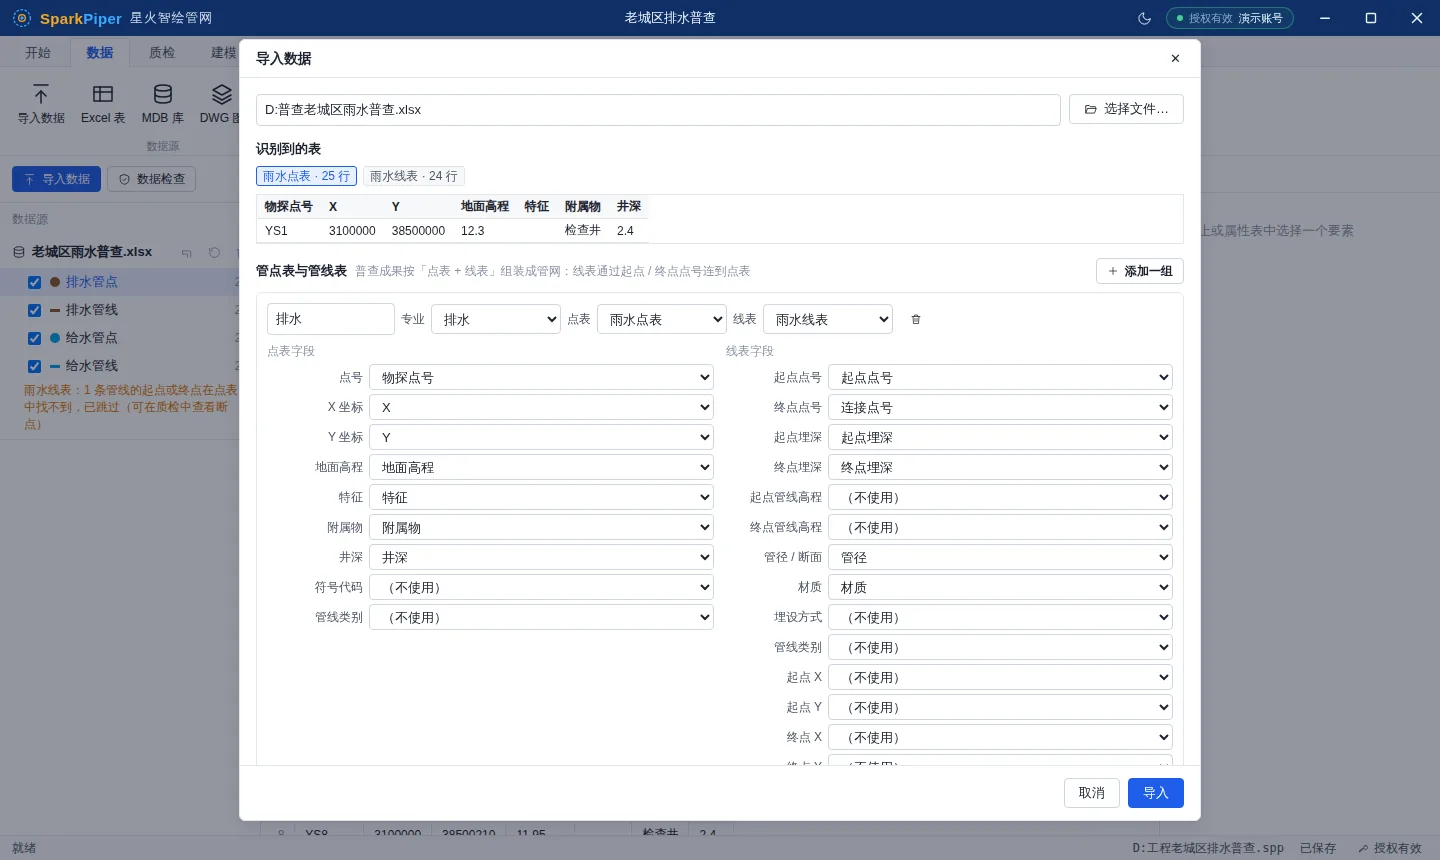
Task: Open the 专业 dropdown
Action: (496, 319)
